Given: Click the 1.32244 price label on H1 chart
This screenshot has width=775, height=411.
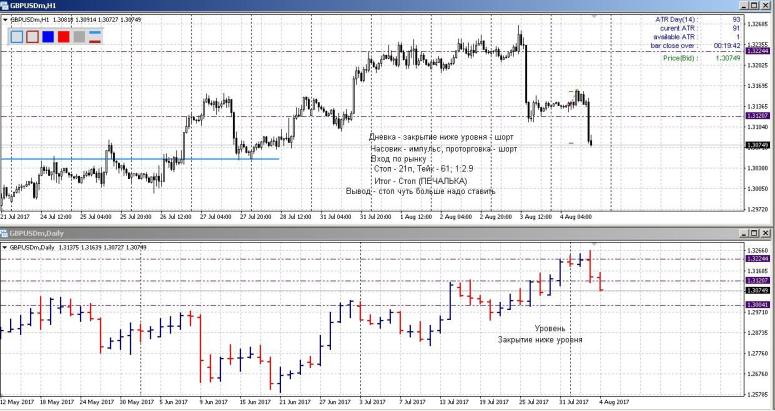Looking at the screenshot, I should 757,51.
